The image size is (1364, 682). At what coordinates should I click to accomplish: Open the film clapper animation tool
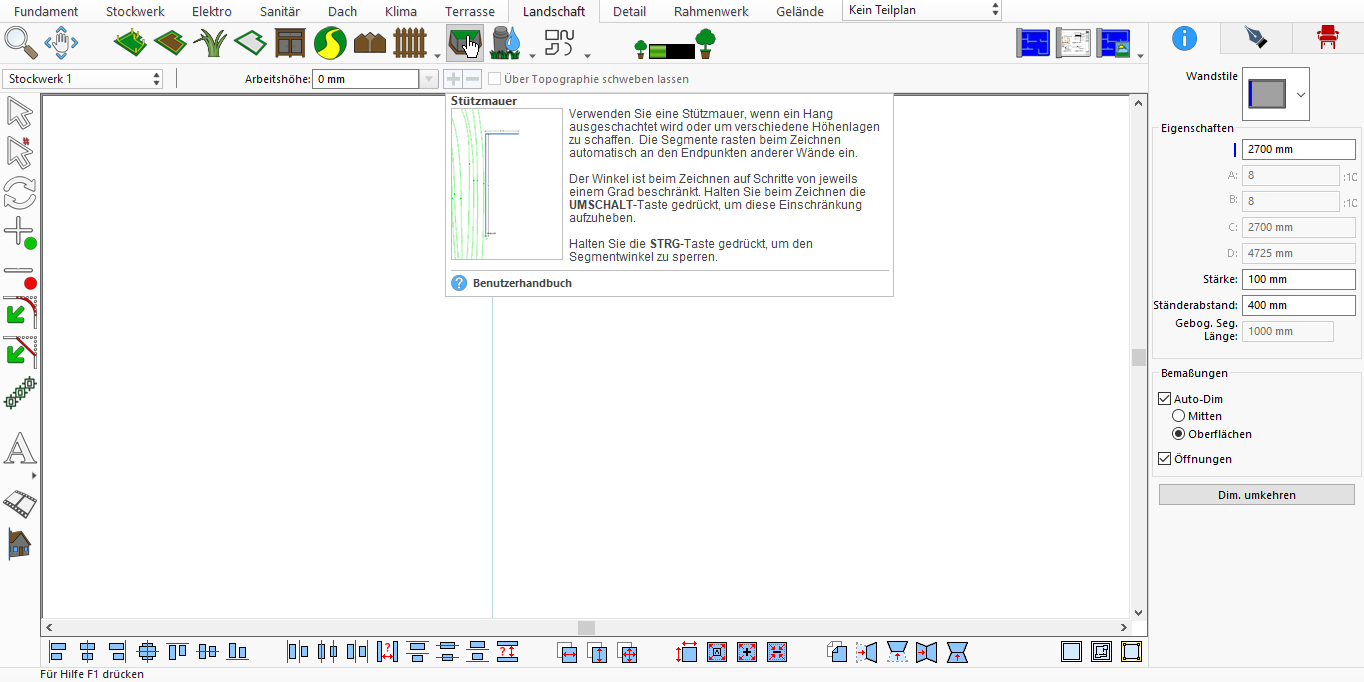click(20, 503)
